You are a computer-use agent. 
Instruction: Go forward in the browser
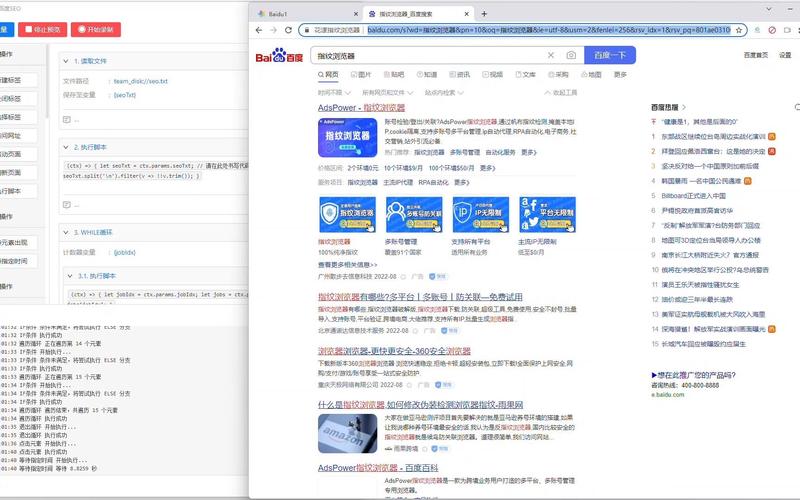point(273,30)
